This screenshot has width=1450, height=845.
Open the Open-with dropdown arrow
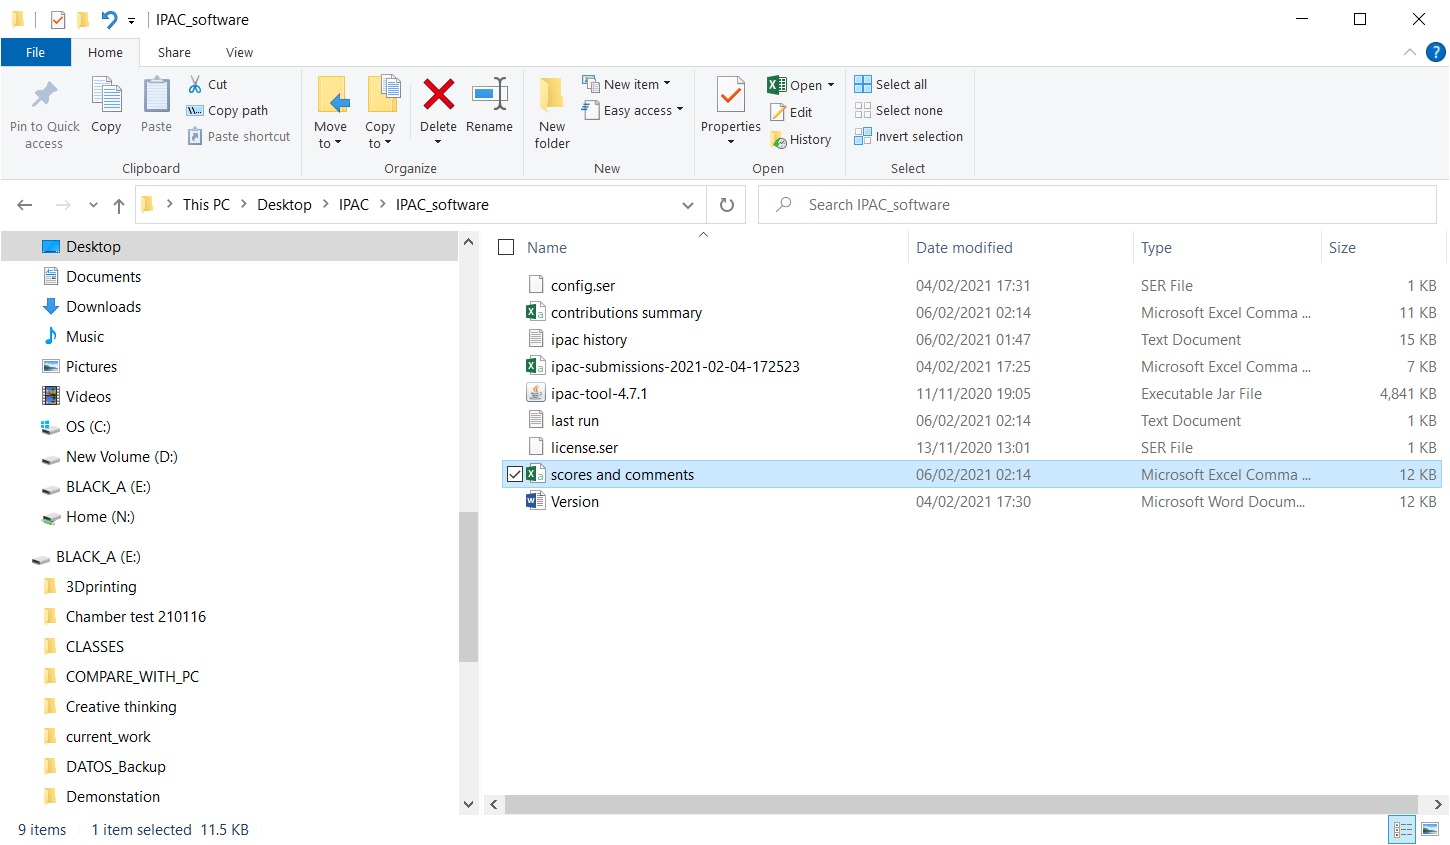pyautogui.click(x=831, y=85)
